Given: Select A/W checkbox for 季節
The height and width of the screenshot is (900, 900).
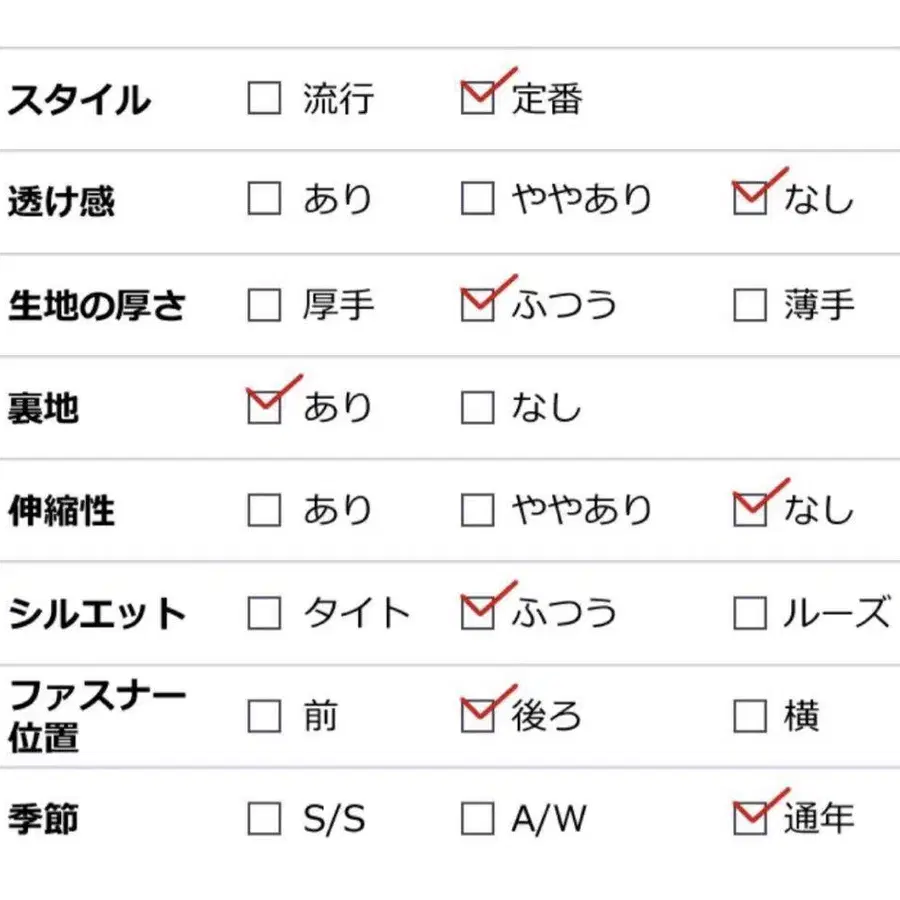Looking at the screenshot, I should click(x=477, y=819).
